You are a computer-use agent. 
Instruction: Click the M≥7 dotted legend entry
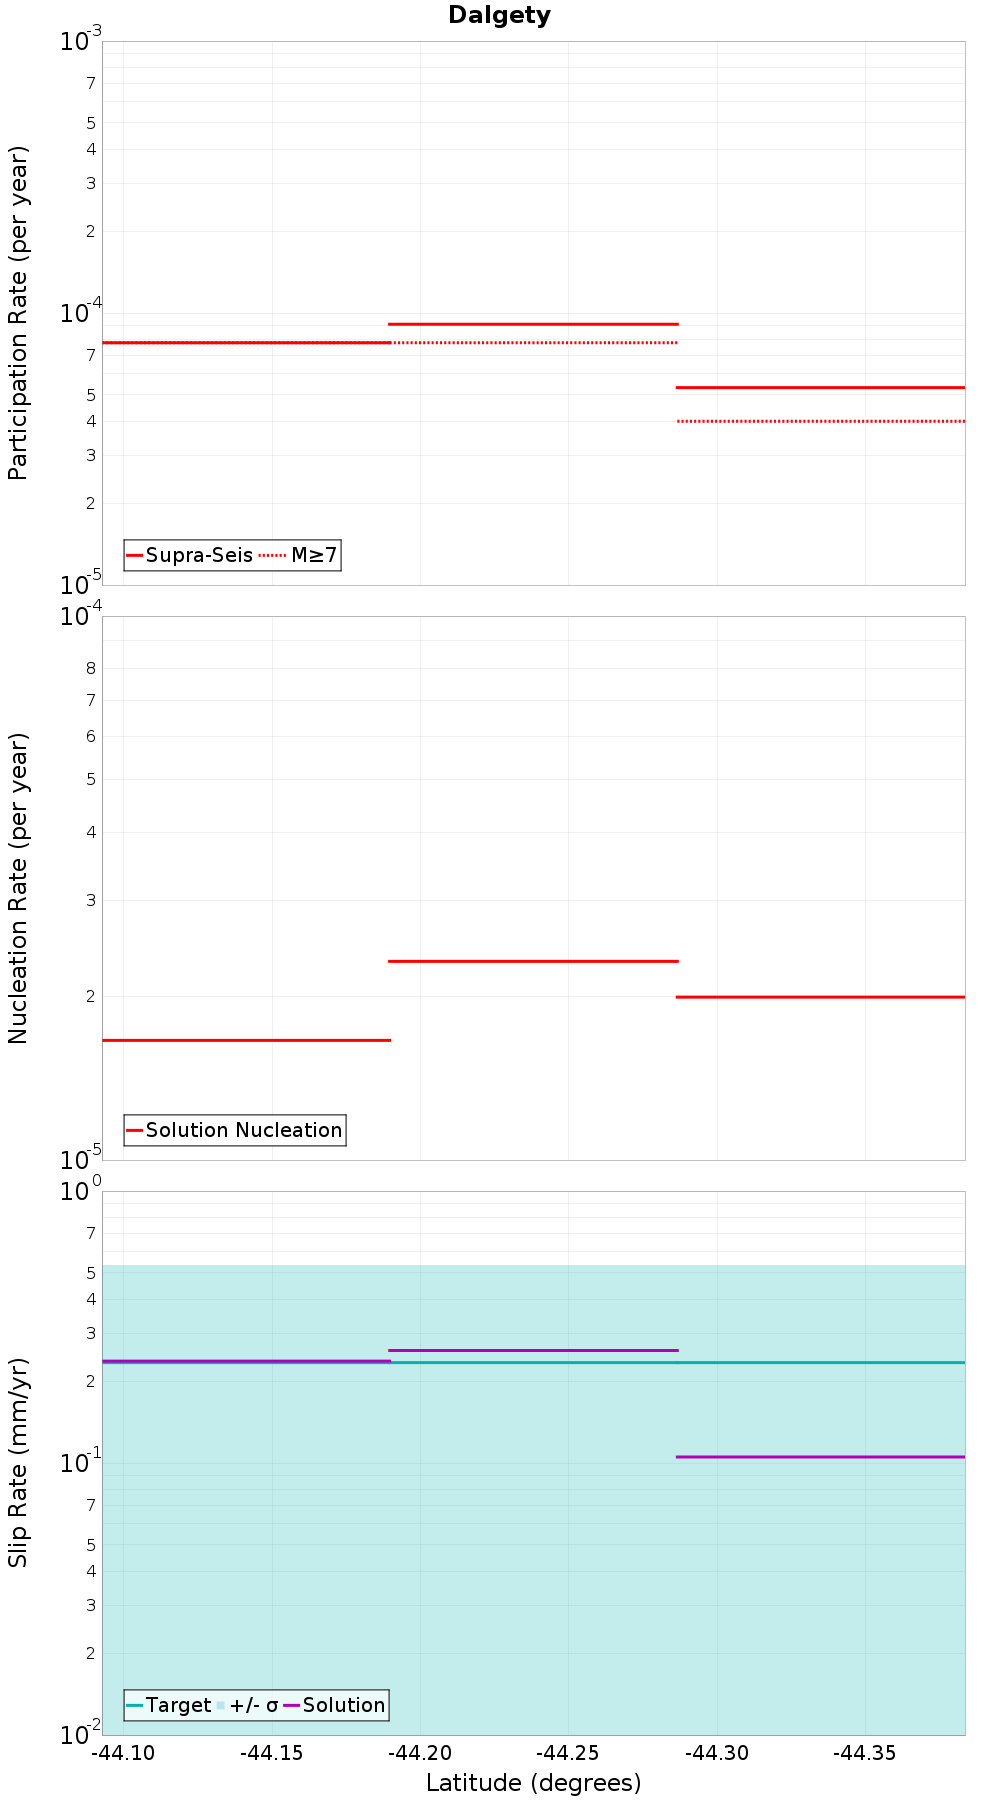pyautogui.click(x=298, y=555)
